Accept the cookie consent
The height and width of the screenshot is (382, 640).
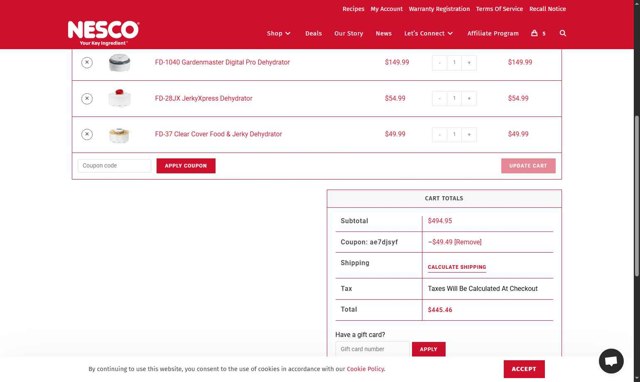pyautogui.click(x=524, y=369)
